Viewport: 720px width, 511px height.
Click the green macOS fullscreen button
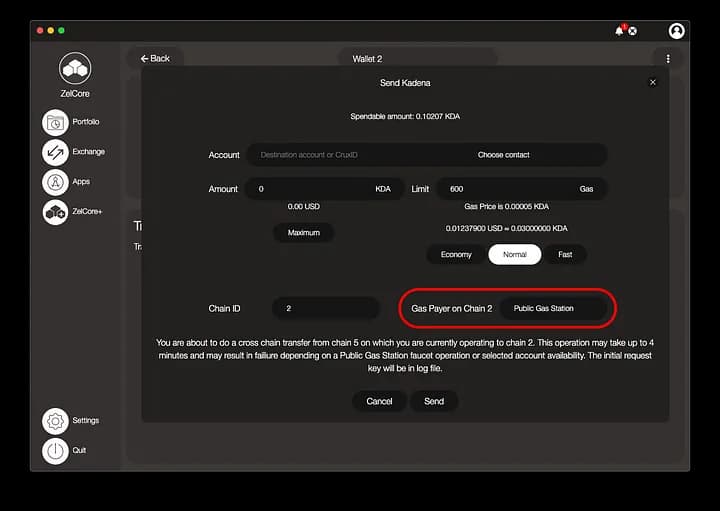point(61,30)
